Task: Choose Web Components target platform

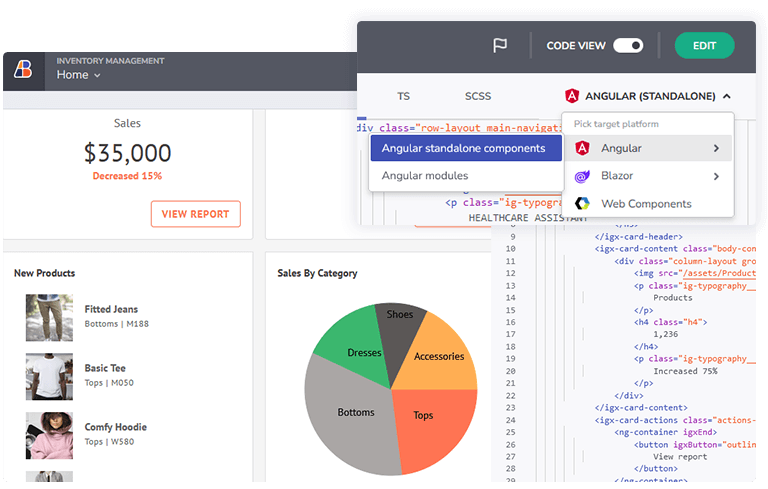Action: pos(648,203)
